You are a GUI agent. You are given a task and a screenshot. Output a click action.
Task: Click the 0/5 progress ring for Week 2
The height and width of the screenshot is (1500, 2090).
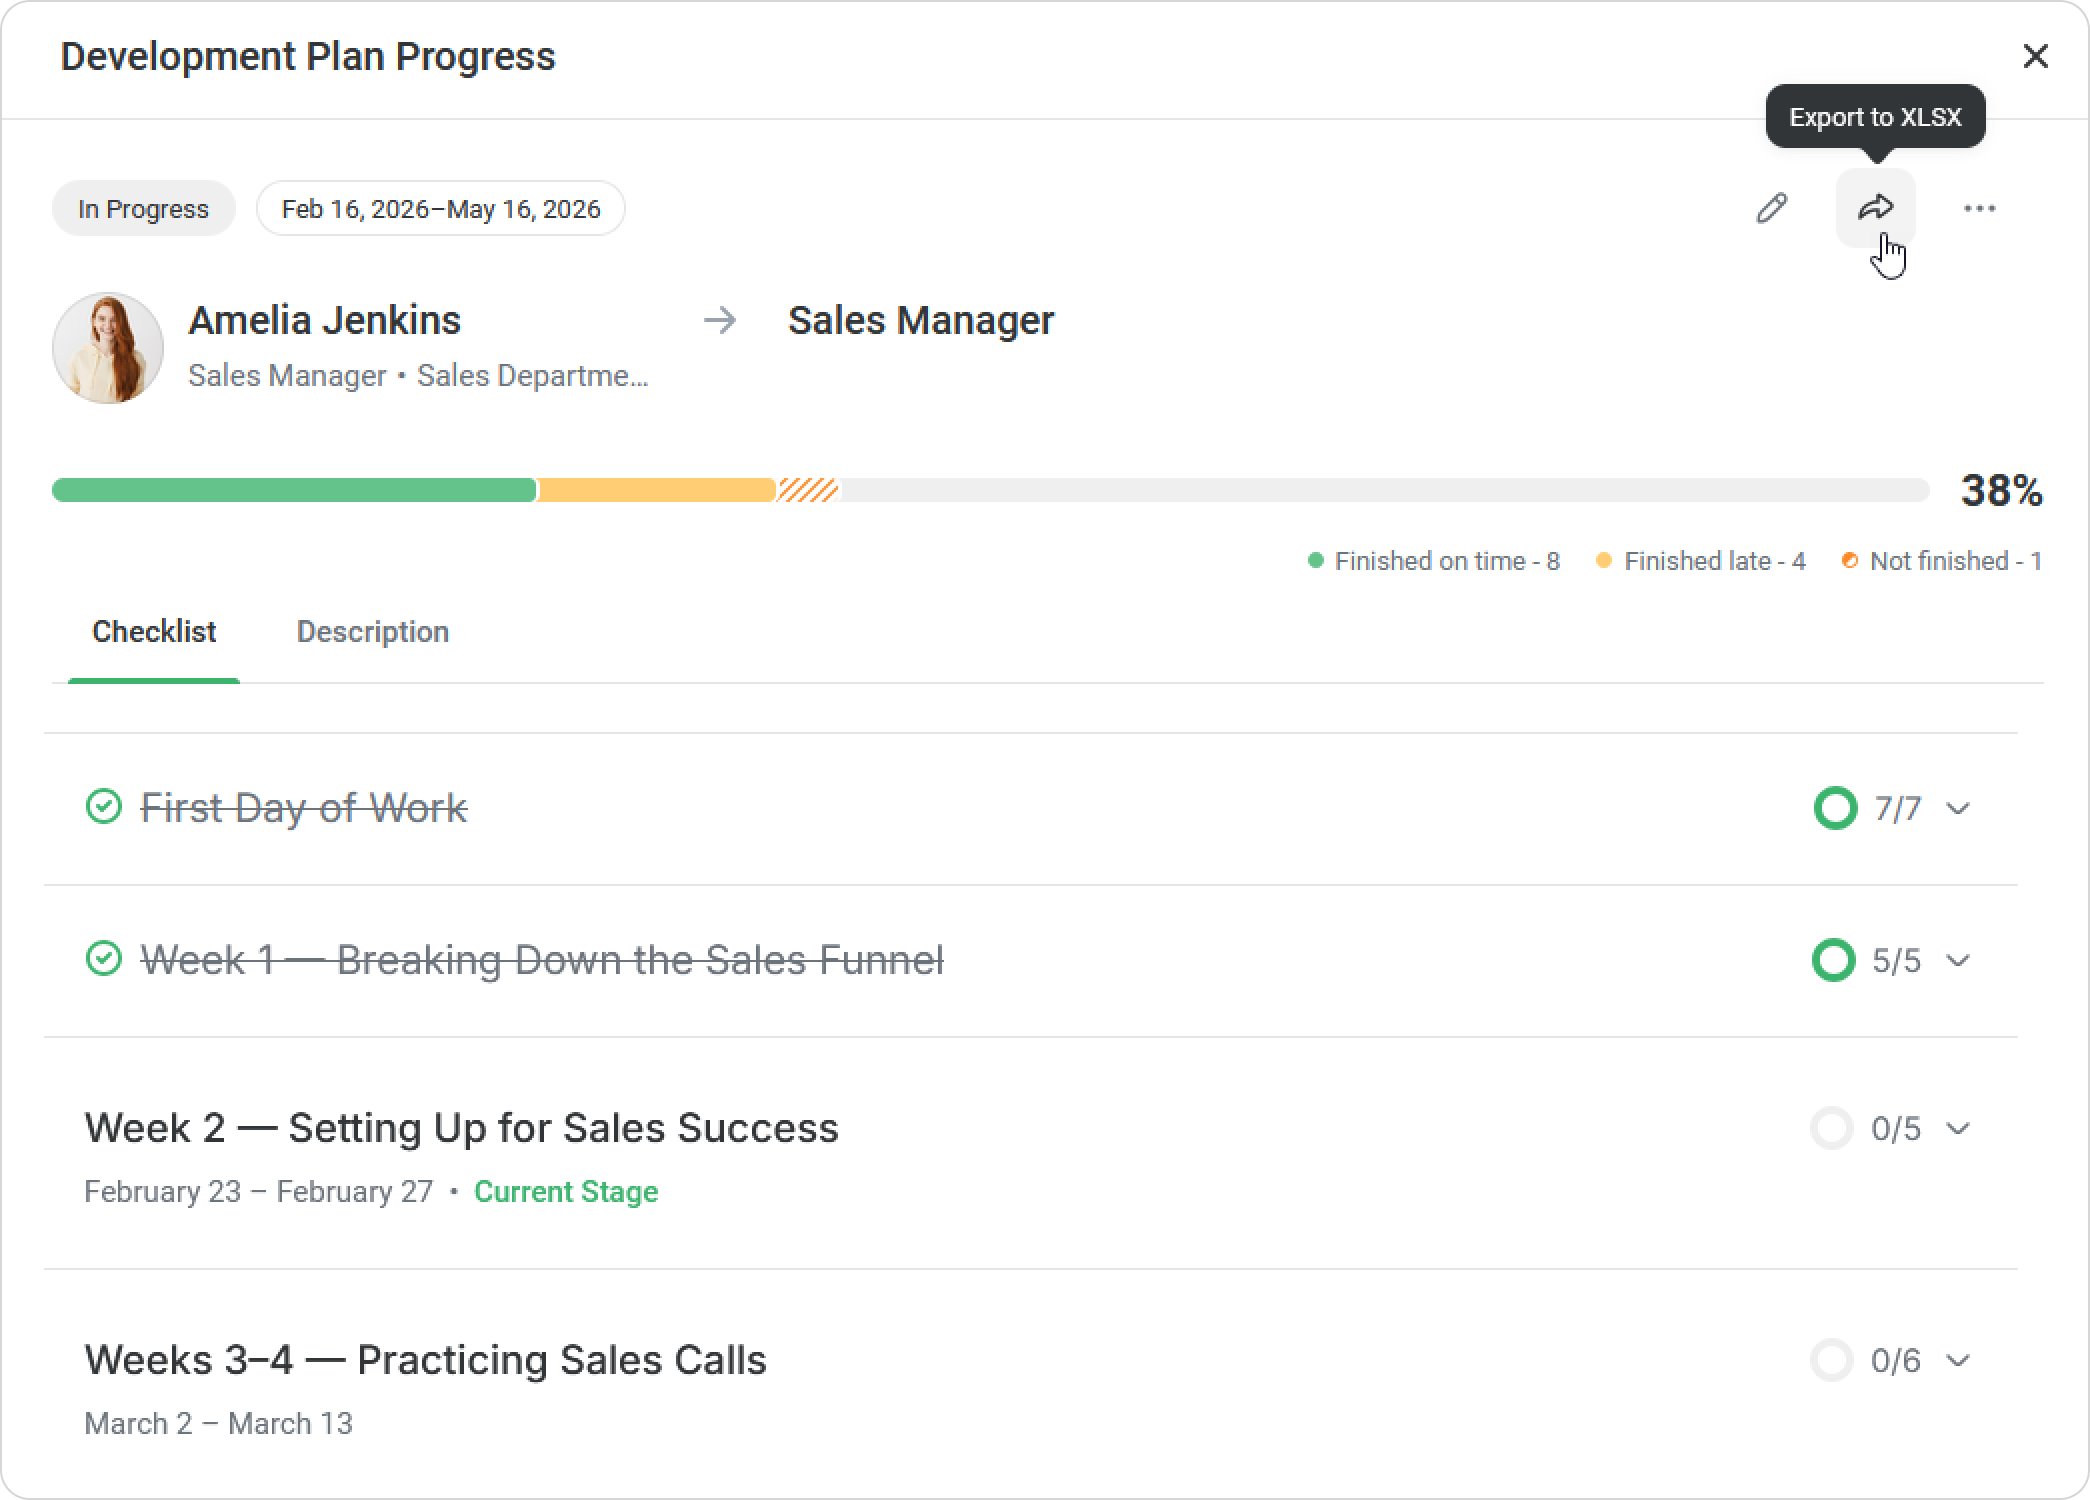point(1832,1128)
